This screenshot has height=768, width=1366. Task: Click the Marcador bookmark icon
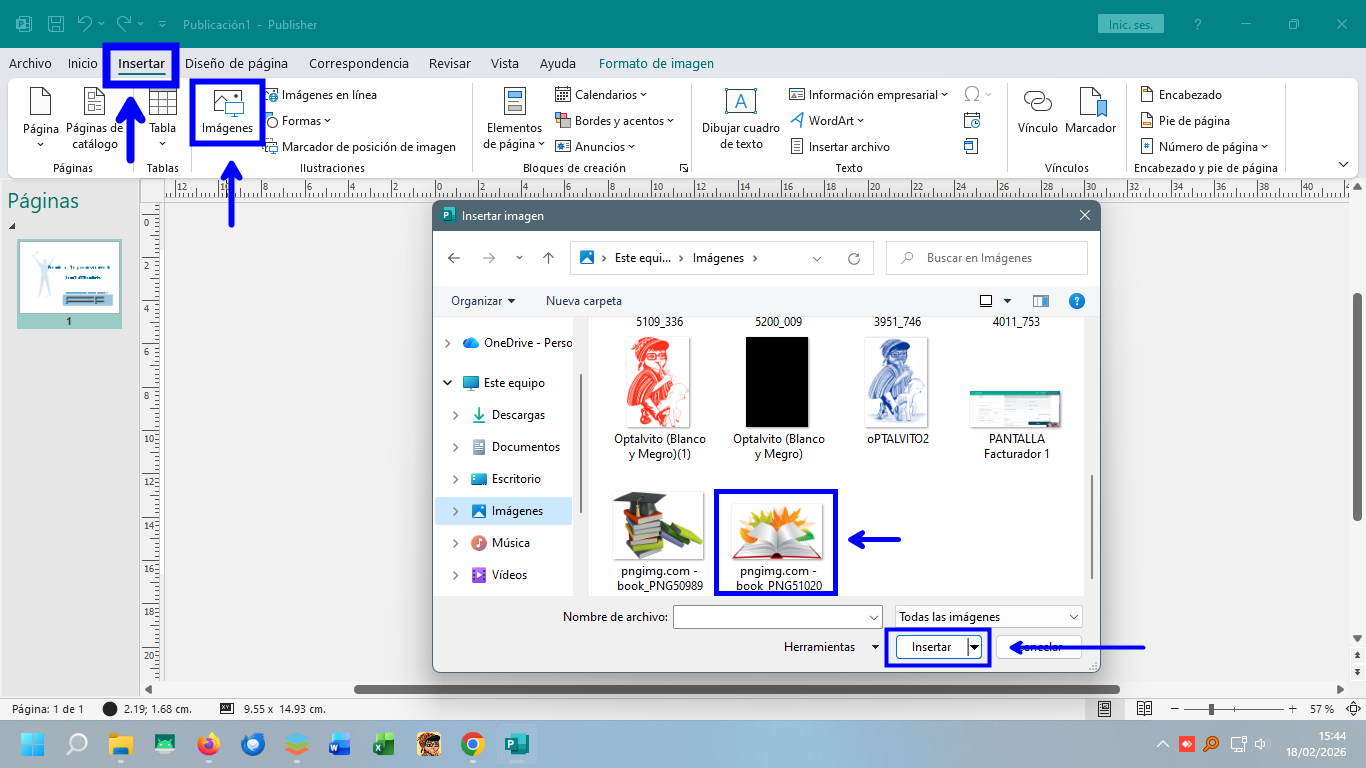(1090, 111)
